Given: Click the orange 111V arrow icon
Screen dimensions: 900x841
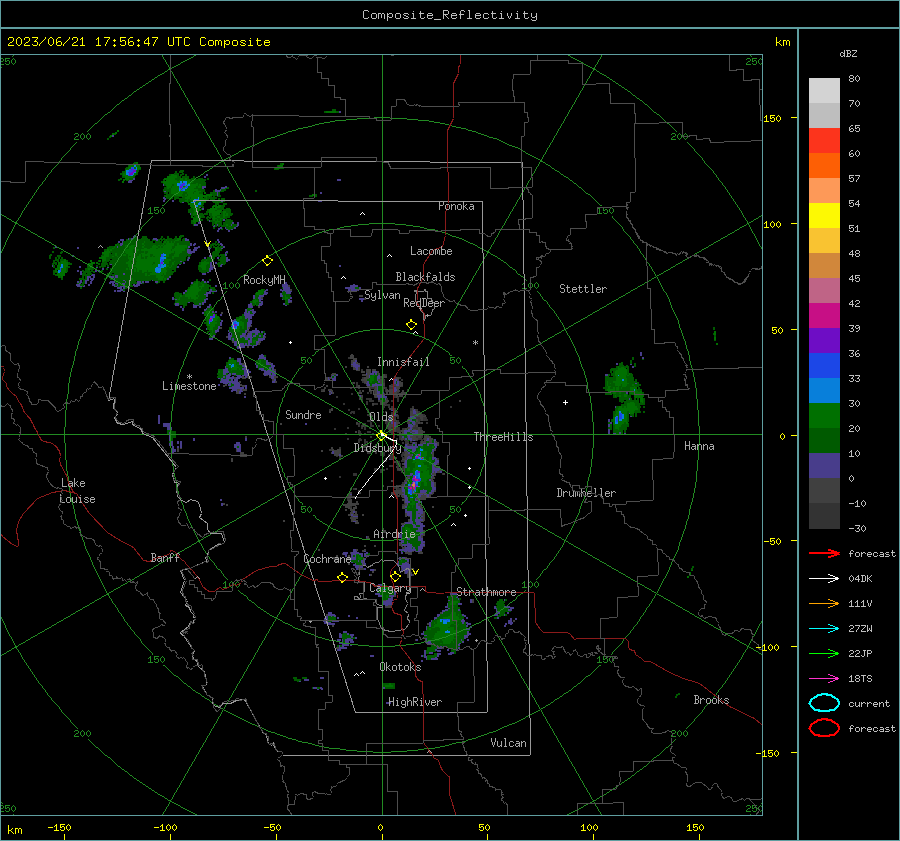Looking at the screenshot, I should tap(824, 603).
